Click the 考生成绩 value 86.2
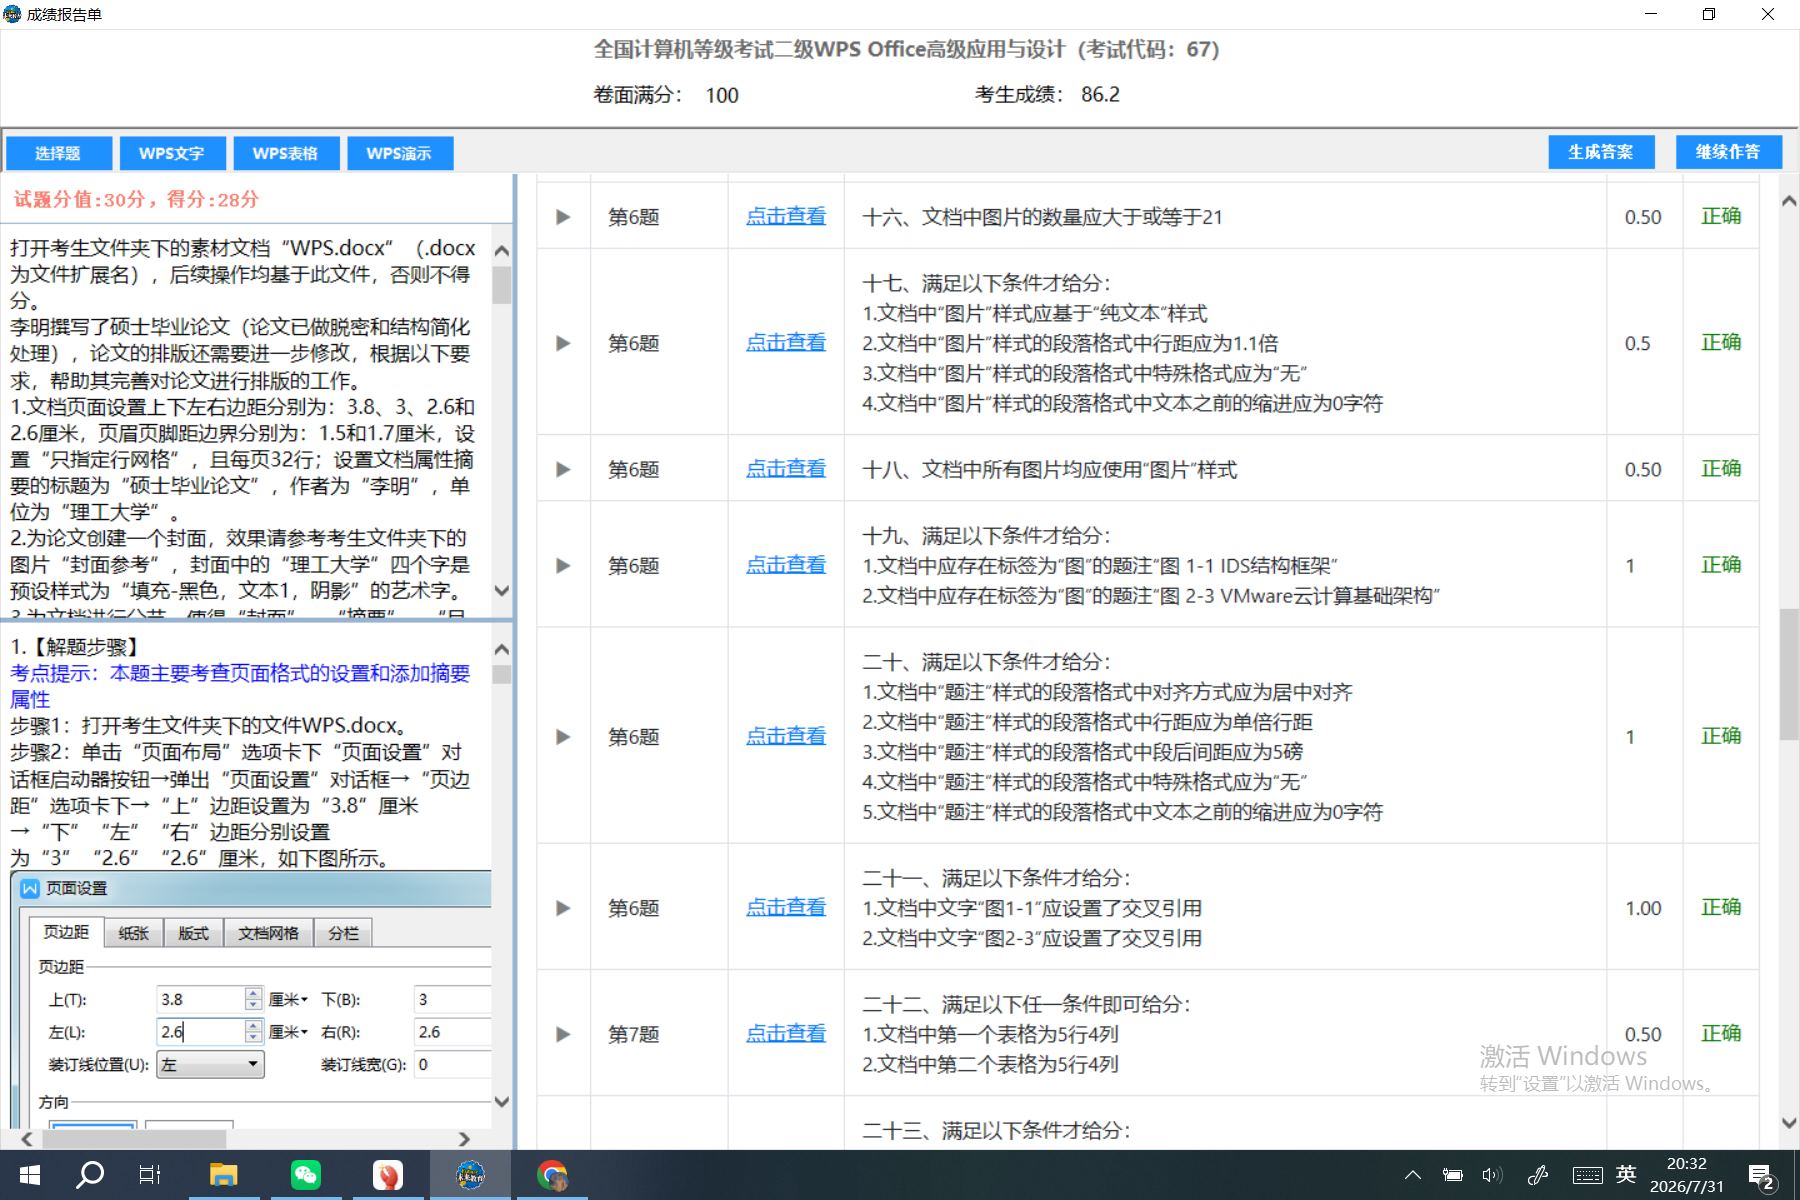 pos(1100,94)
